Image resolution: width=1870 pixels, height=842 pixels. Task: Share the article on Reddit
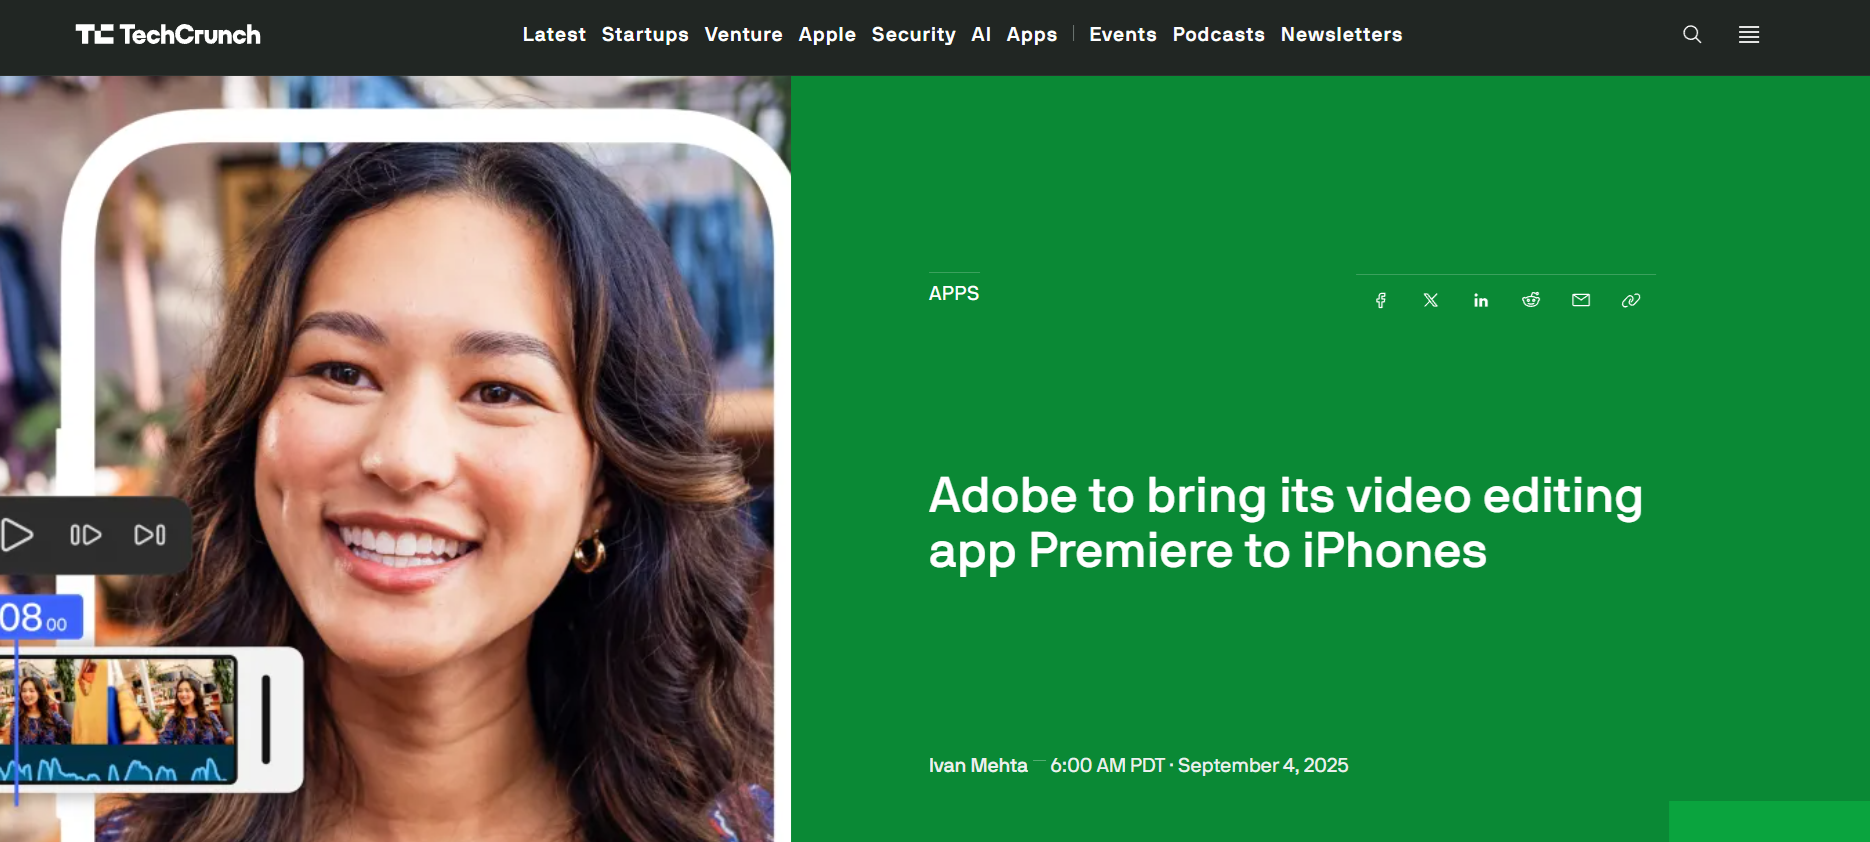pyautogui.click(x=1531, y=300)
